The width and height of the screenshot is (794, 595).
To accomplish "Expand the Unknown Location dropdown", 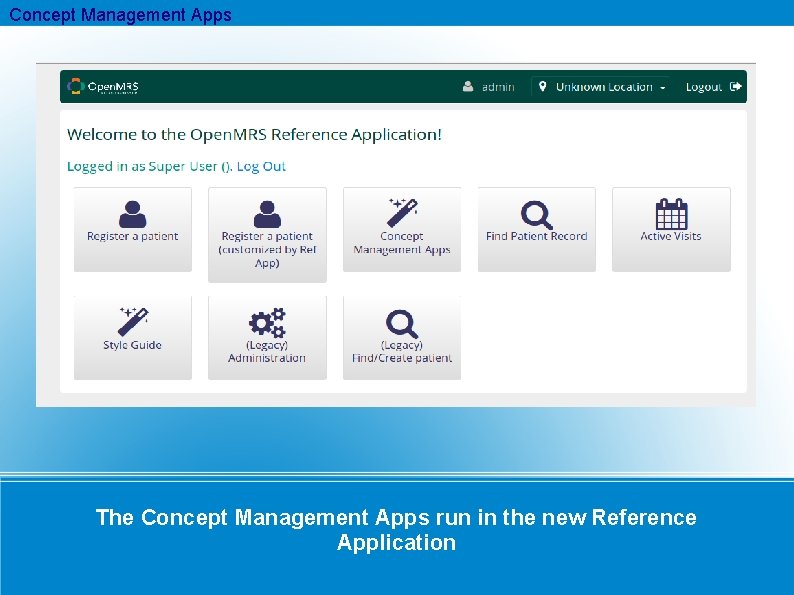I will (602, 87).
